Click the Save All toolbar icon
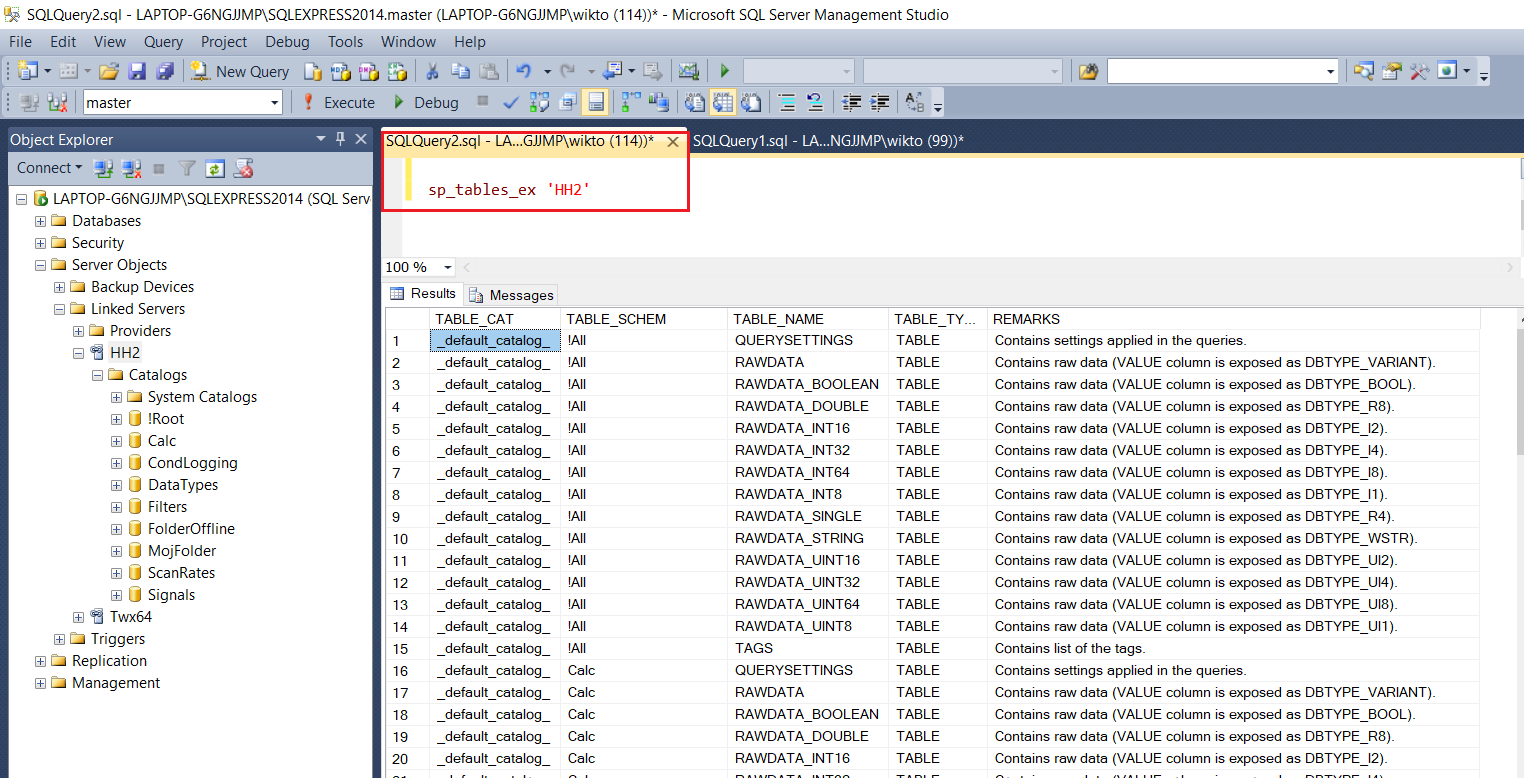This screenshot has height=778, width=1524. pyautogui.click(x=164, y=71)
